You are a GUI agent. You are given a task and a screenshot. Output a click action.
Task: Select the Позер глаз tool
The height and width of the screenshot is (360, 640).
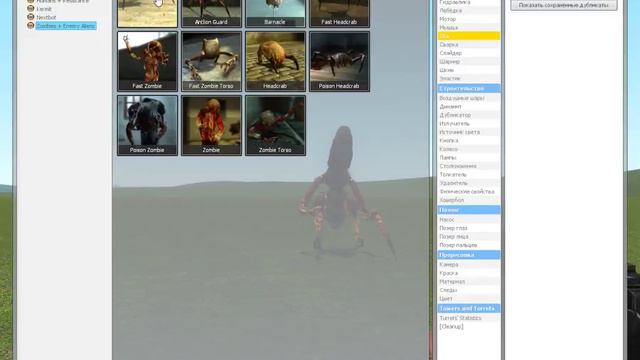[469, 228]
